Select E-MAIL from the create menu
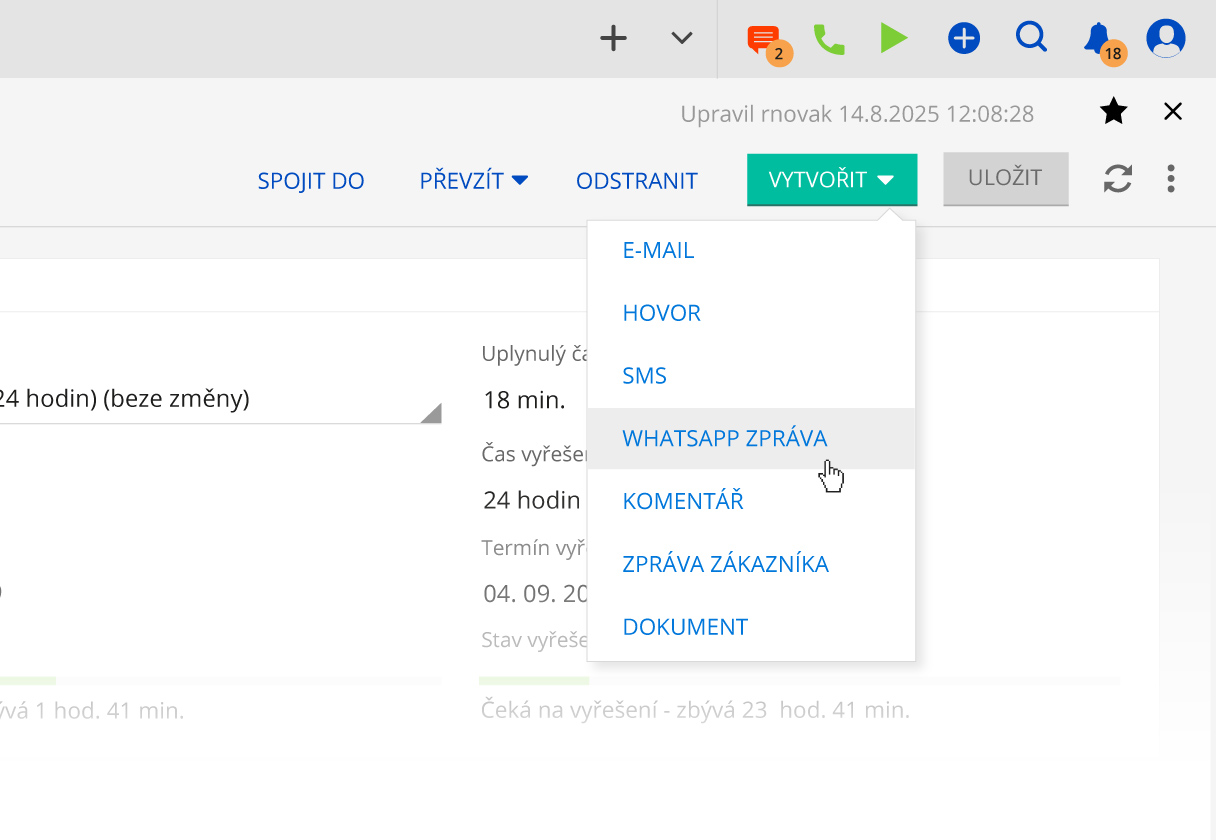Image resolution: width=1216 pixels, height=840 pixels. click(x=658, y=250)
